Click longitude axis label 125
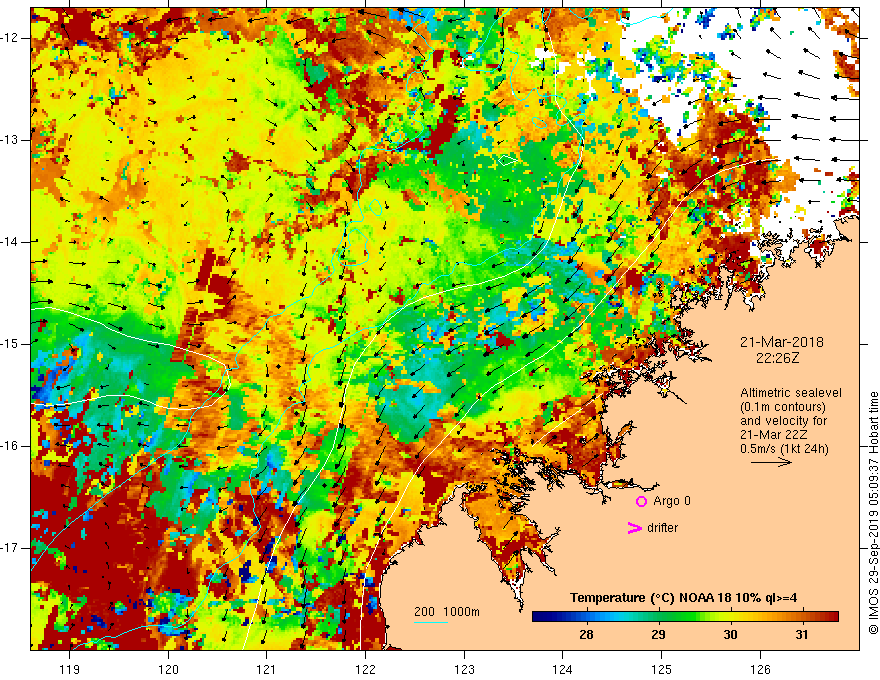This screenshot has width=880, height=680. point(662,669)
